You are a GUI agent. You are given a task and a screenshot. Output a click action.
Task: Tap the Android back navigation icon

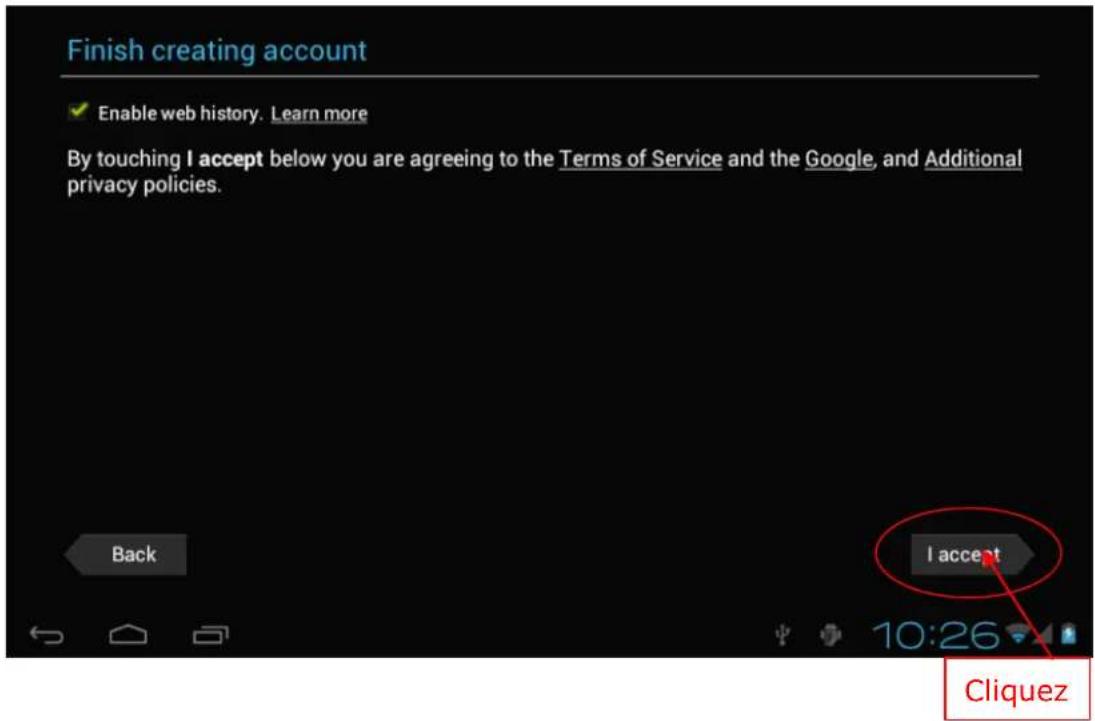(47, 634)
